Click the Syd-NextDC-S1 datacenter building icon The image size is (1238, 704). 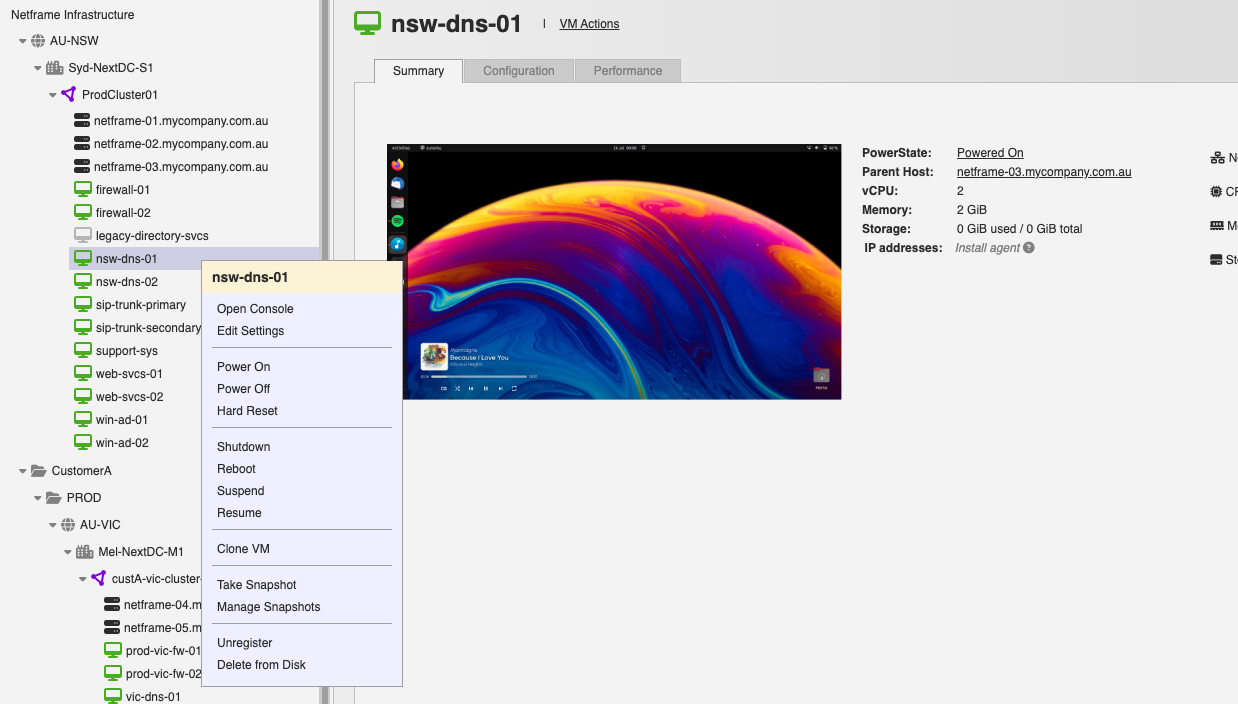(54, 68)
